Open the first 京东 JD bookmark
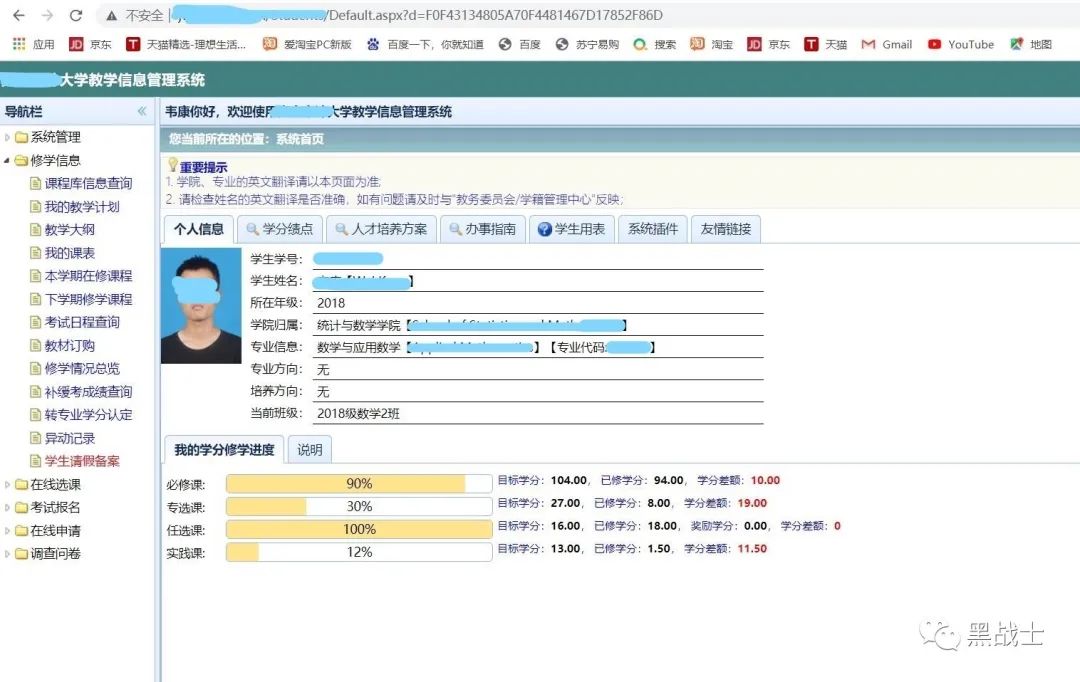 pos(90,44)
